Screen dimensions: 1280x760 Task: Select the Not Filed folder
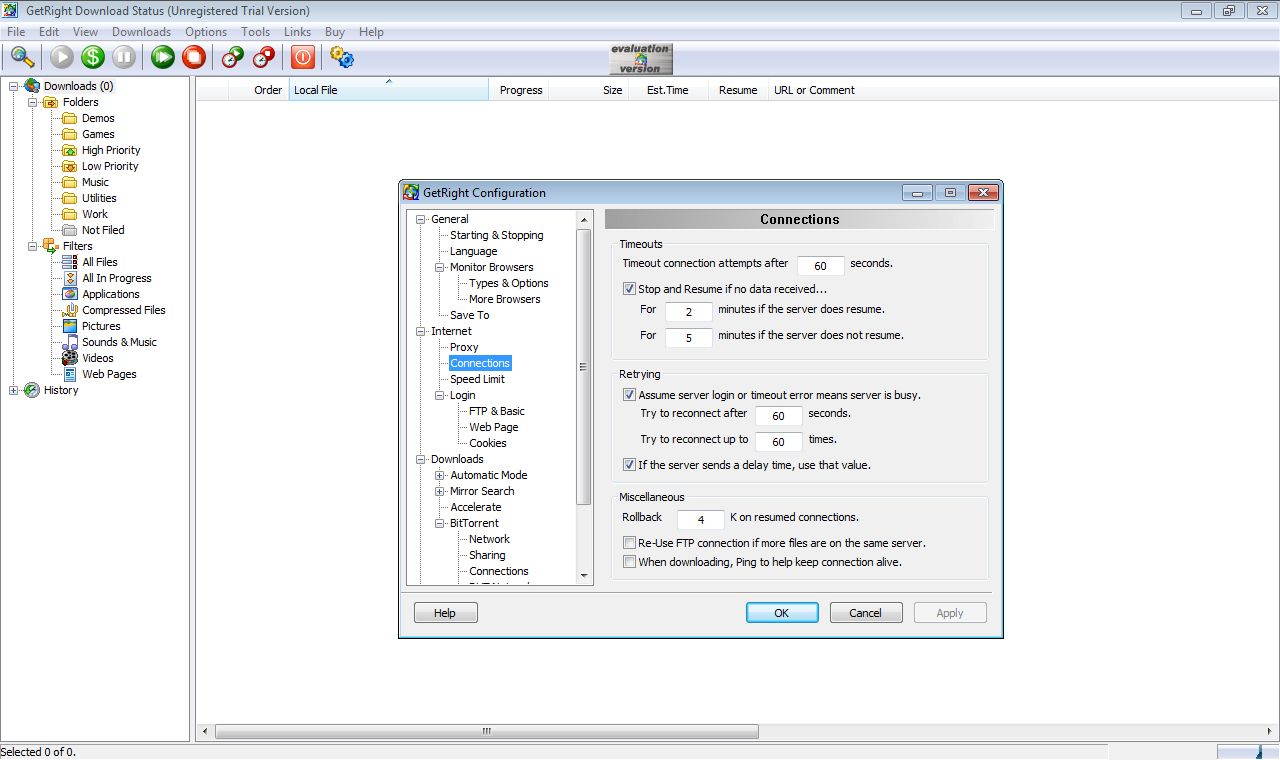point(103,230)
